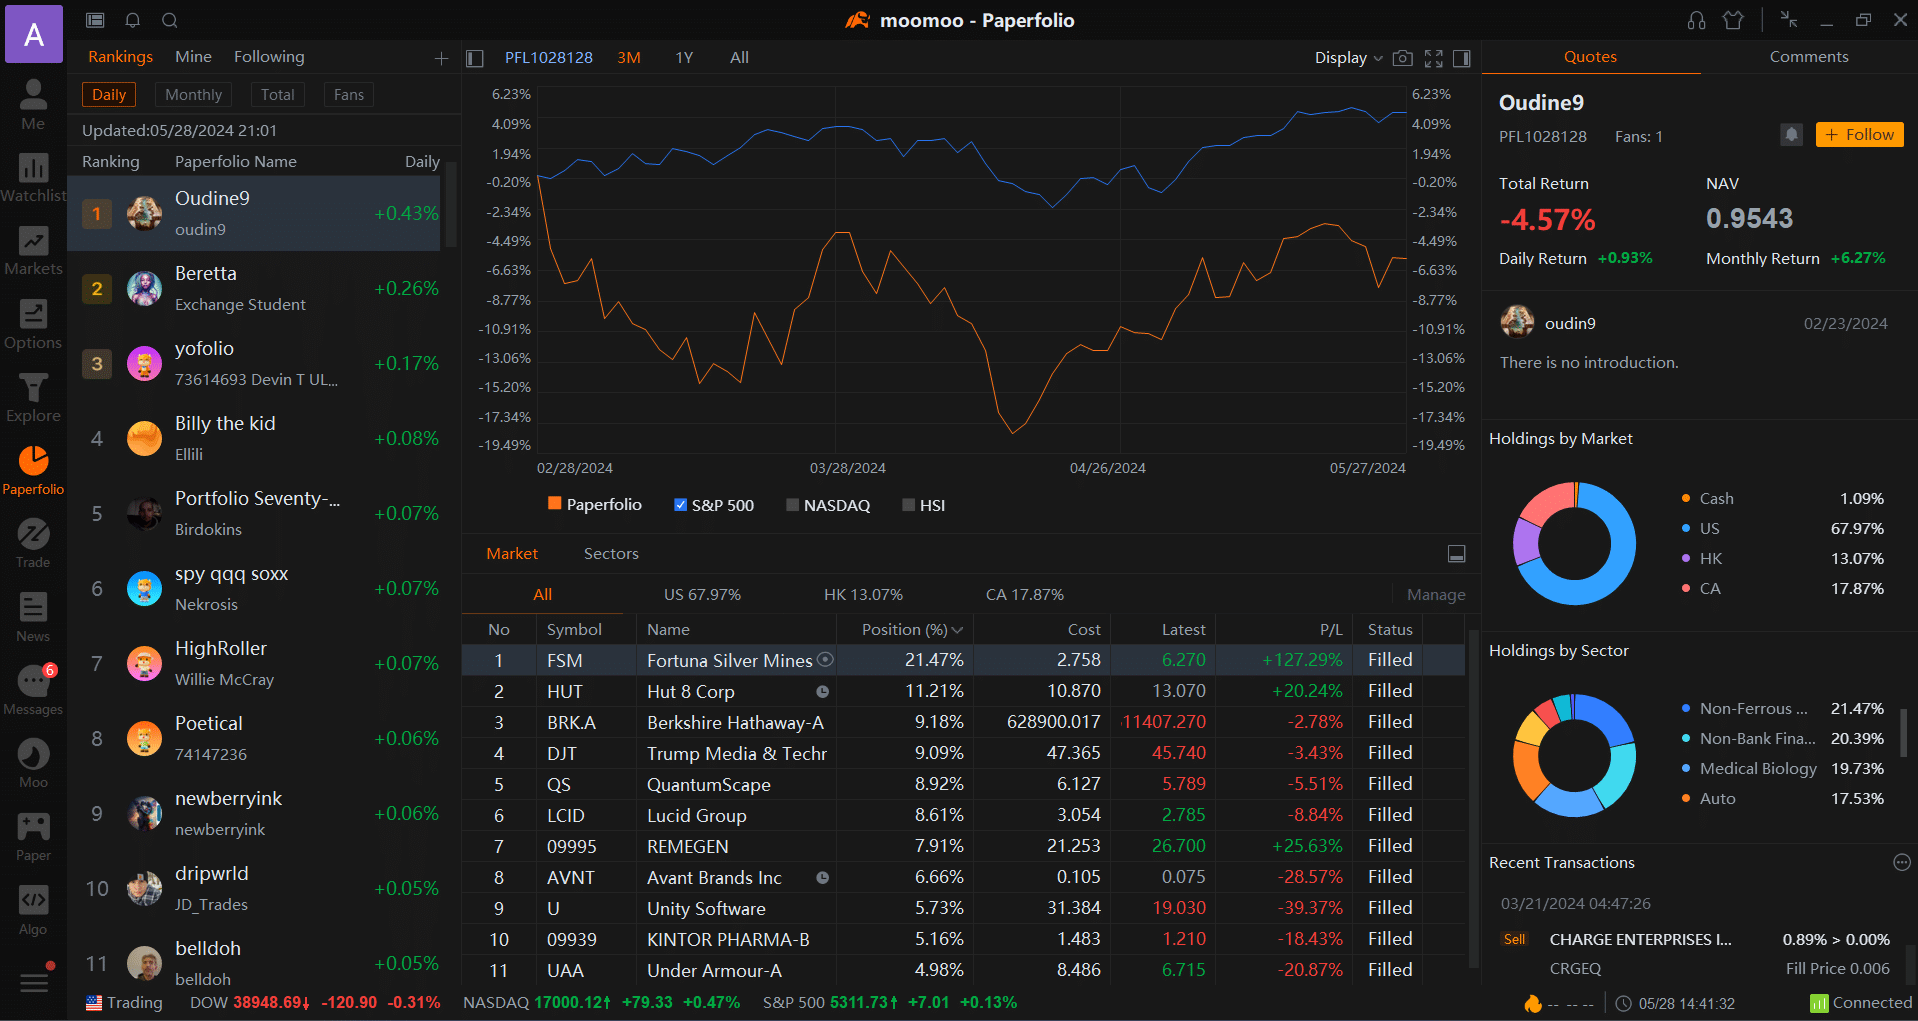The image size is (1918, 1021).
Task: Collapse the holdings table panel icon
Action: click(1457, 553)
